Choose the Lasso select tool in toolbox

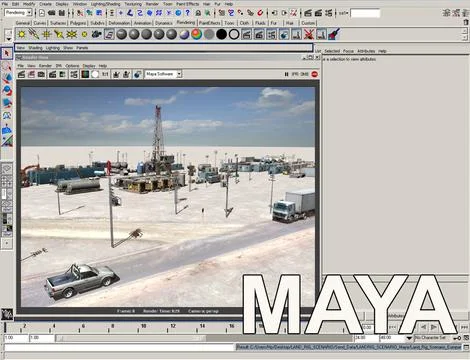(7, 66)
